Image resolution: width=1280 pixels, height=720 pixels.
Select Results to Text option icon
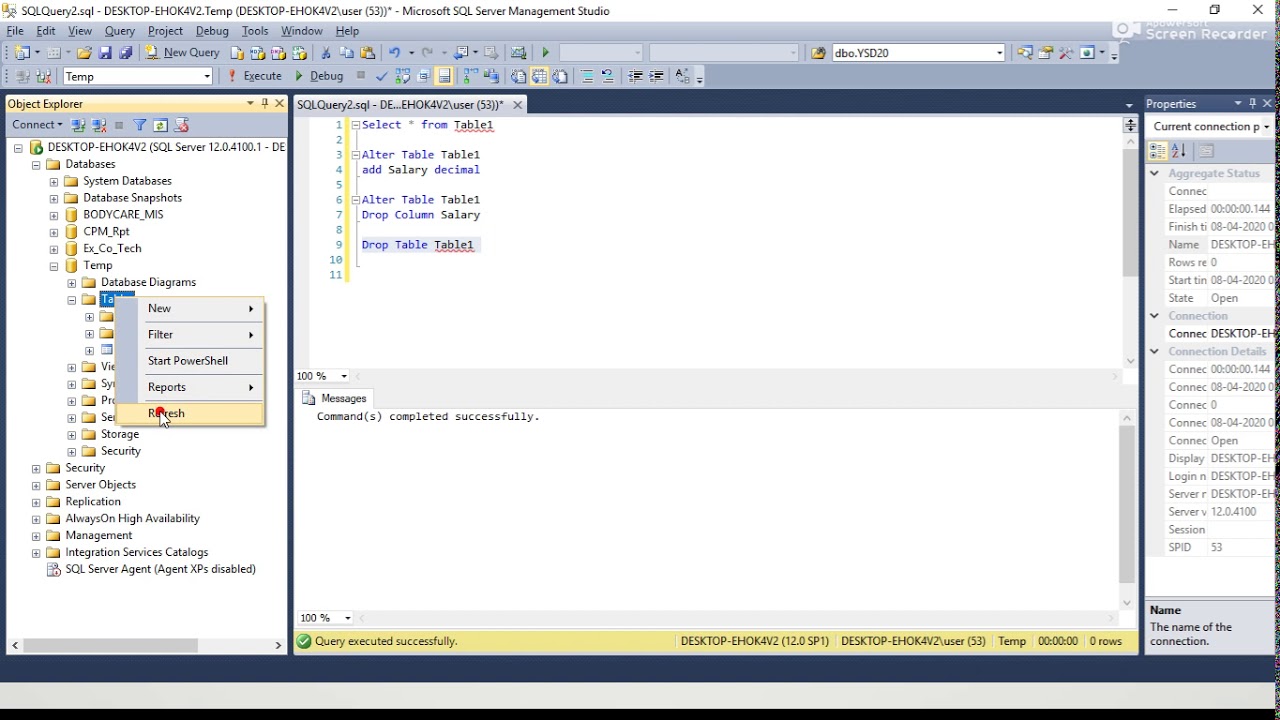point(518,76)
